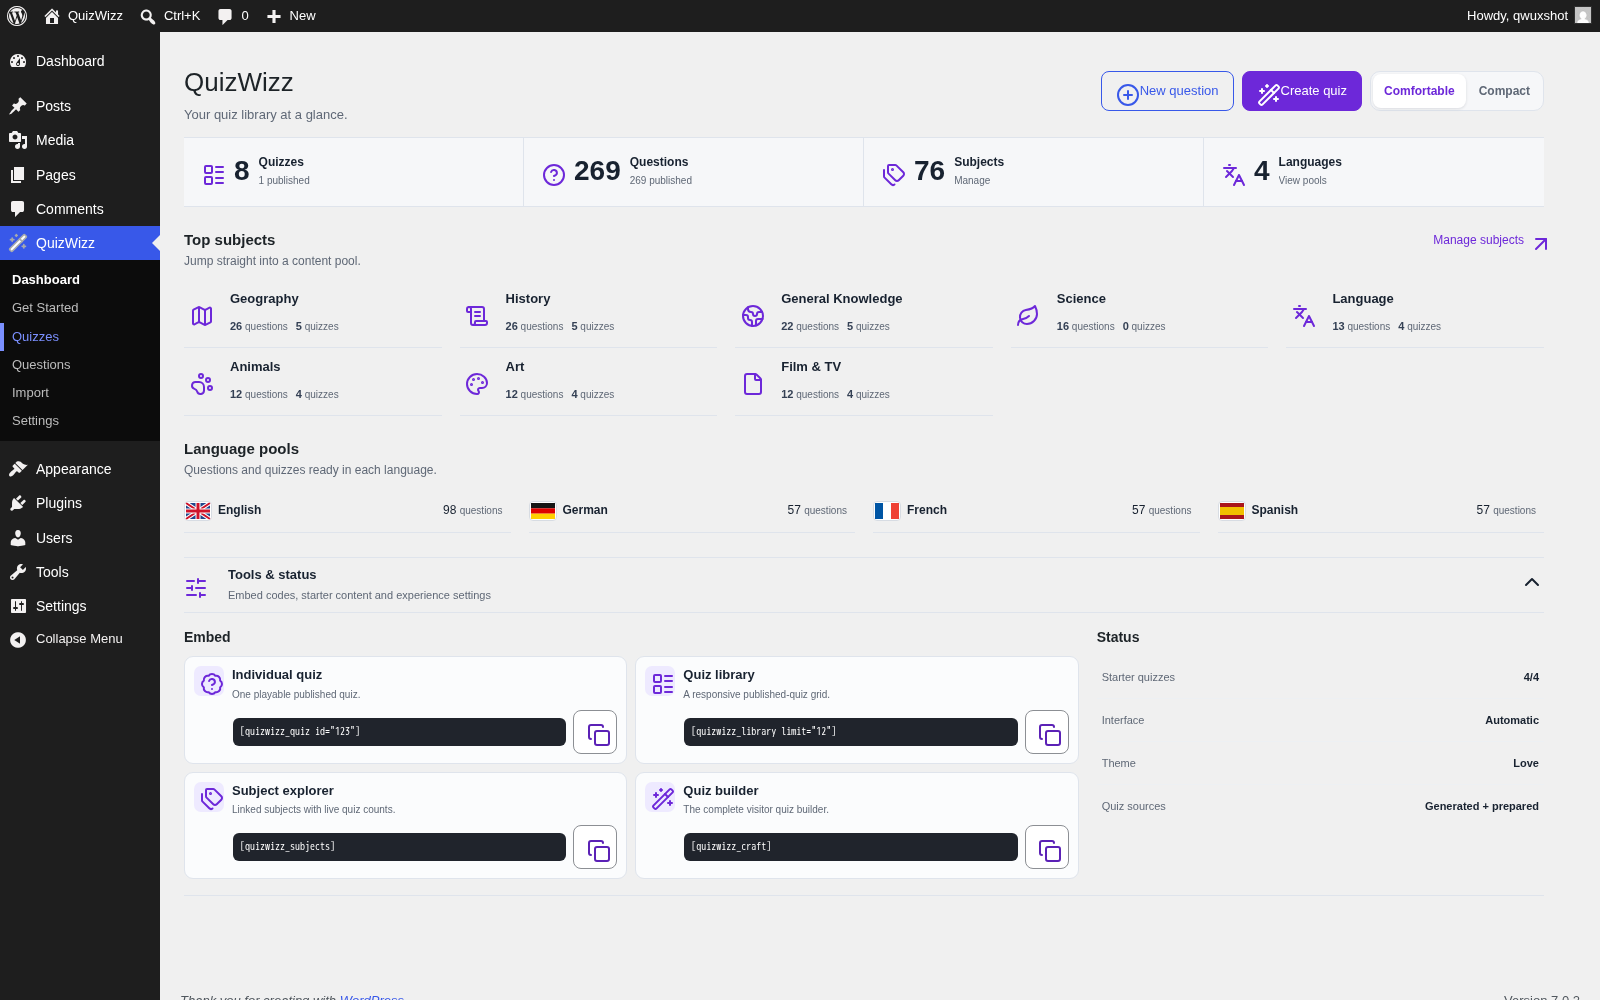Click the Generated + prepared value
The height and width of the screenshot is (1000, 1600).
click(1482, 806)
